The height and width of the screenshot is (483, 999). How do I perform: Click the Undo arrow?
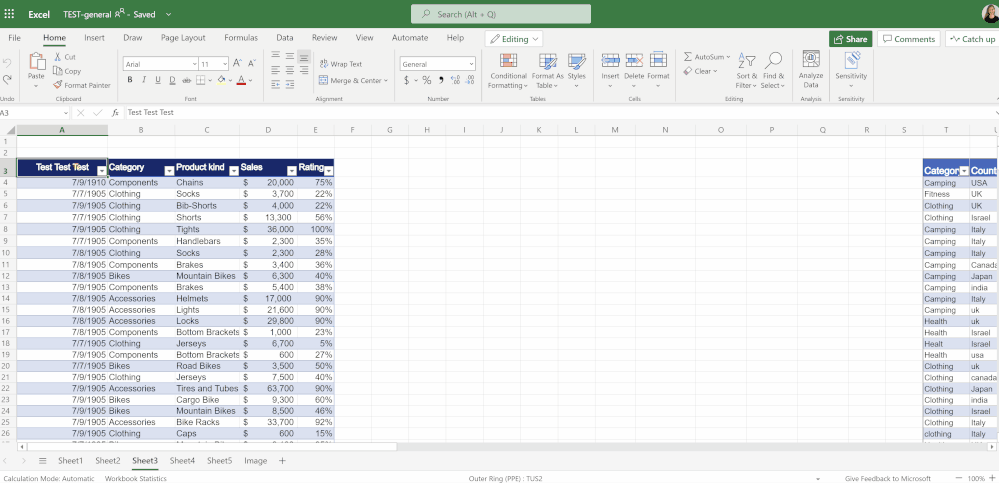tap(7, 64)
